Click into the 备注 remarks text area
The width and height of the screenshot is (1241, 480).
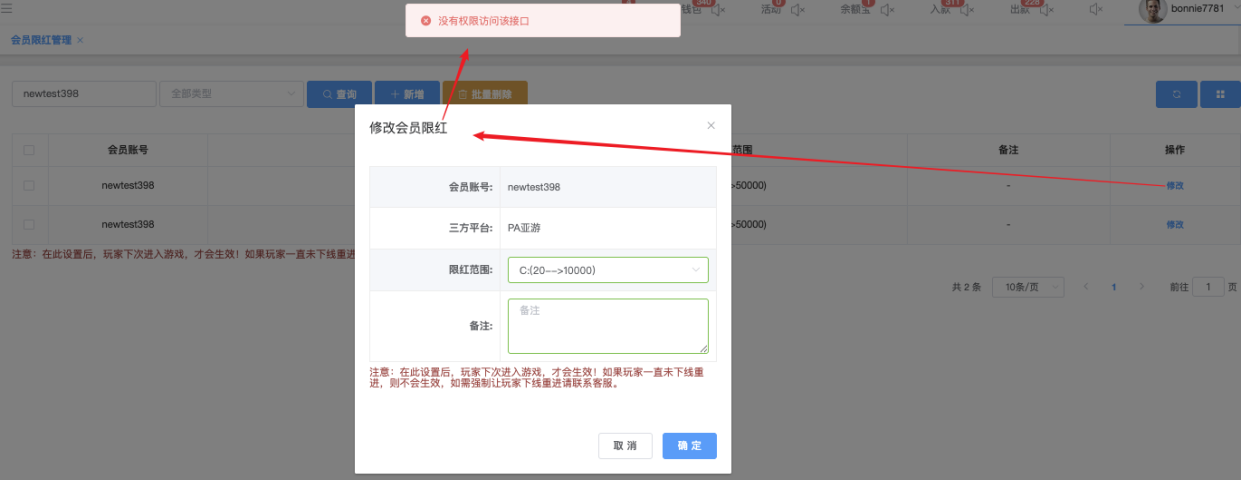point(608,326)
